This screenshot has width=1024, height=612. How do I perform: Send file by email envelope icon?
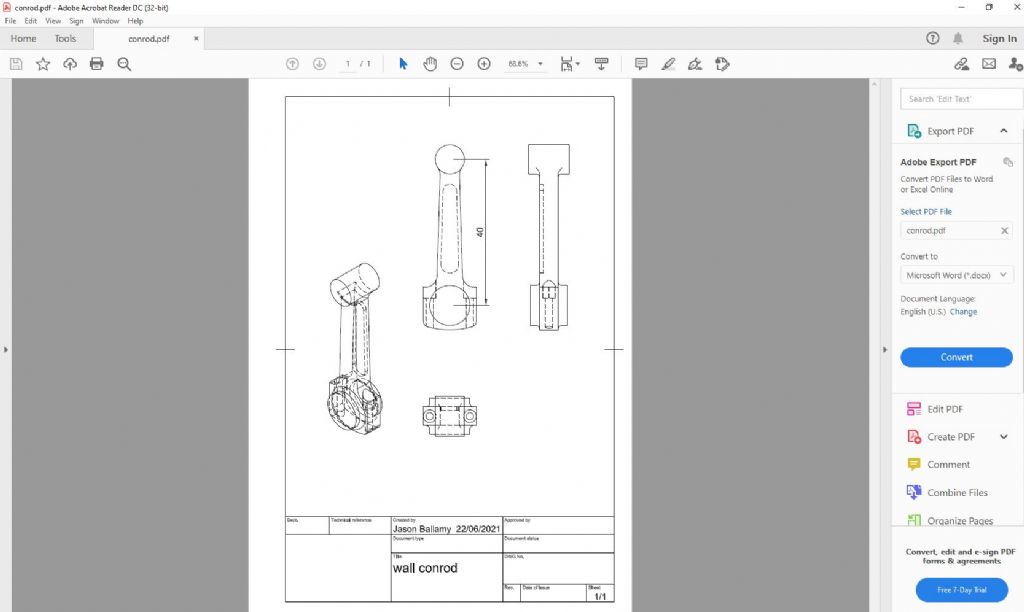tap(989, 64)
